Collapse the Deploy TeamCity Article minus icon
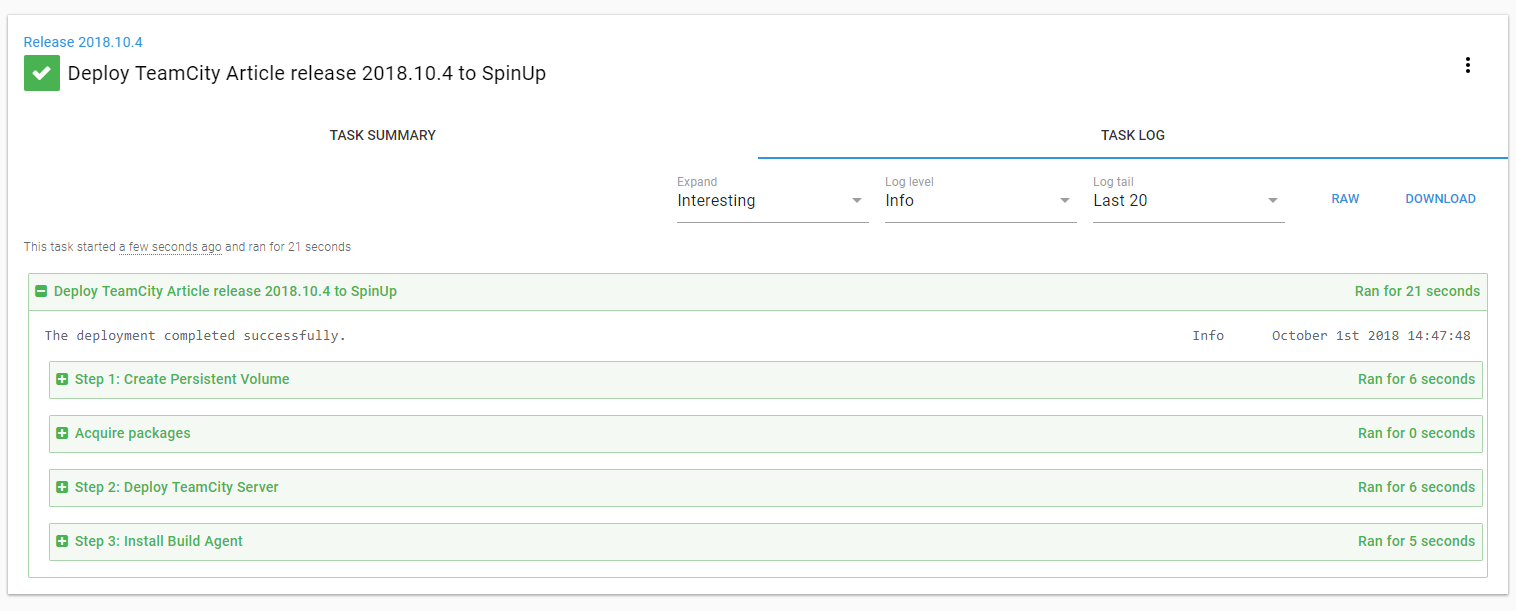This screenshot has width=1516, height=611. tap(41, 292)
